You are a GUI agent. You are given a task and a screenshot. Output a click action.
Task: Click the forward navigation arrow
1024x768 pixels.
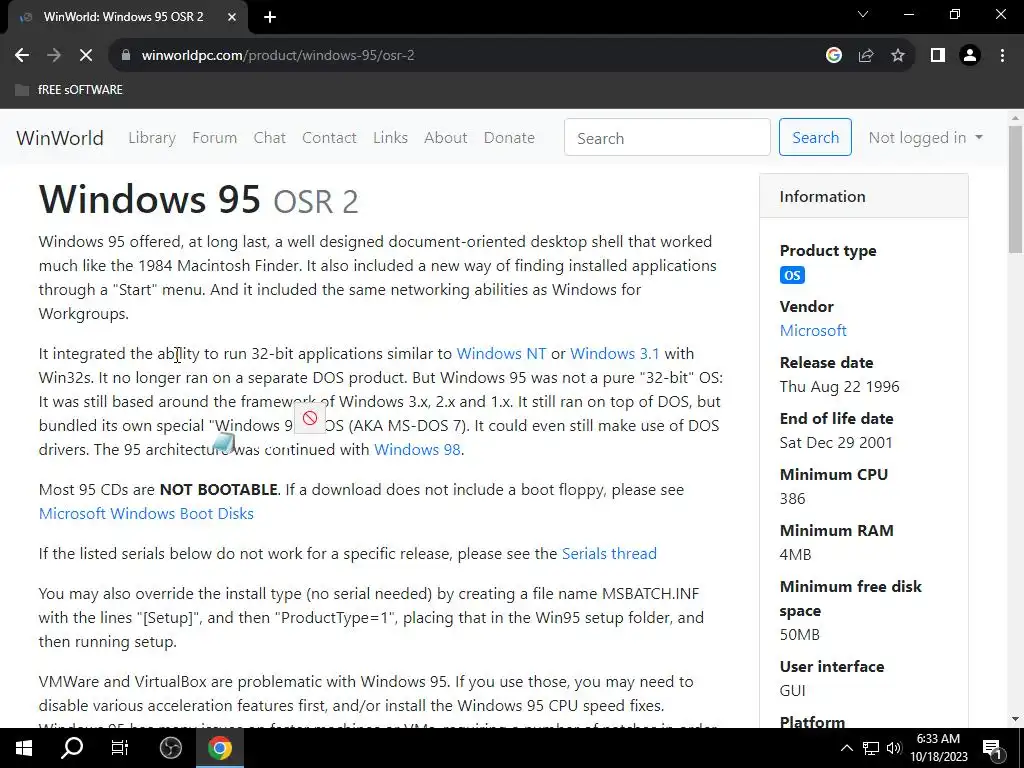[x=54, y=56]
